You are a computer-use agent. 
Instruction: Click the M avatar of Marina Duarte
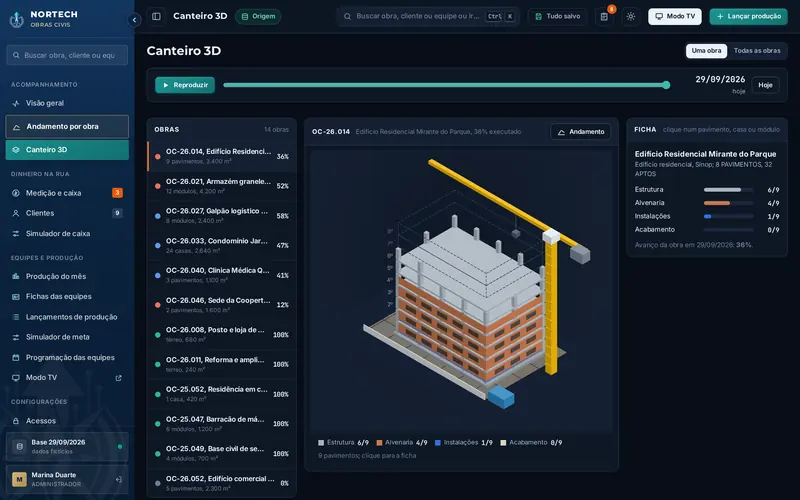(19, 480)
